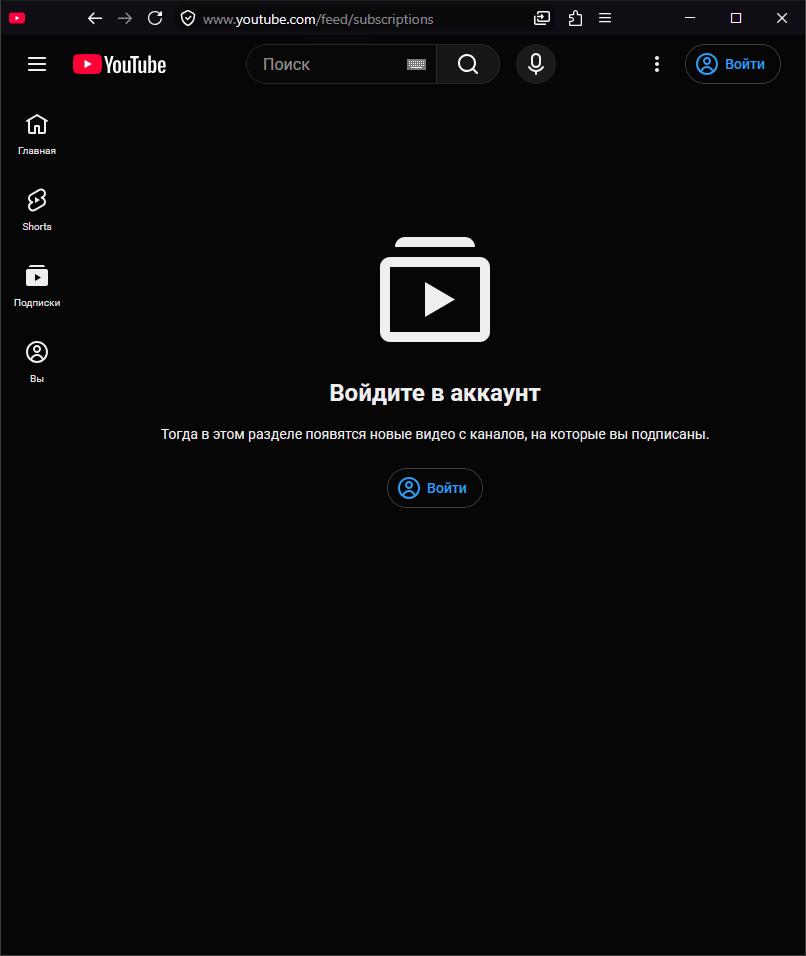Click the picture-in-picture style toolbar icon

(541, 18)
